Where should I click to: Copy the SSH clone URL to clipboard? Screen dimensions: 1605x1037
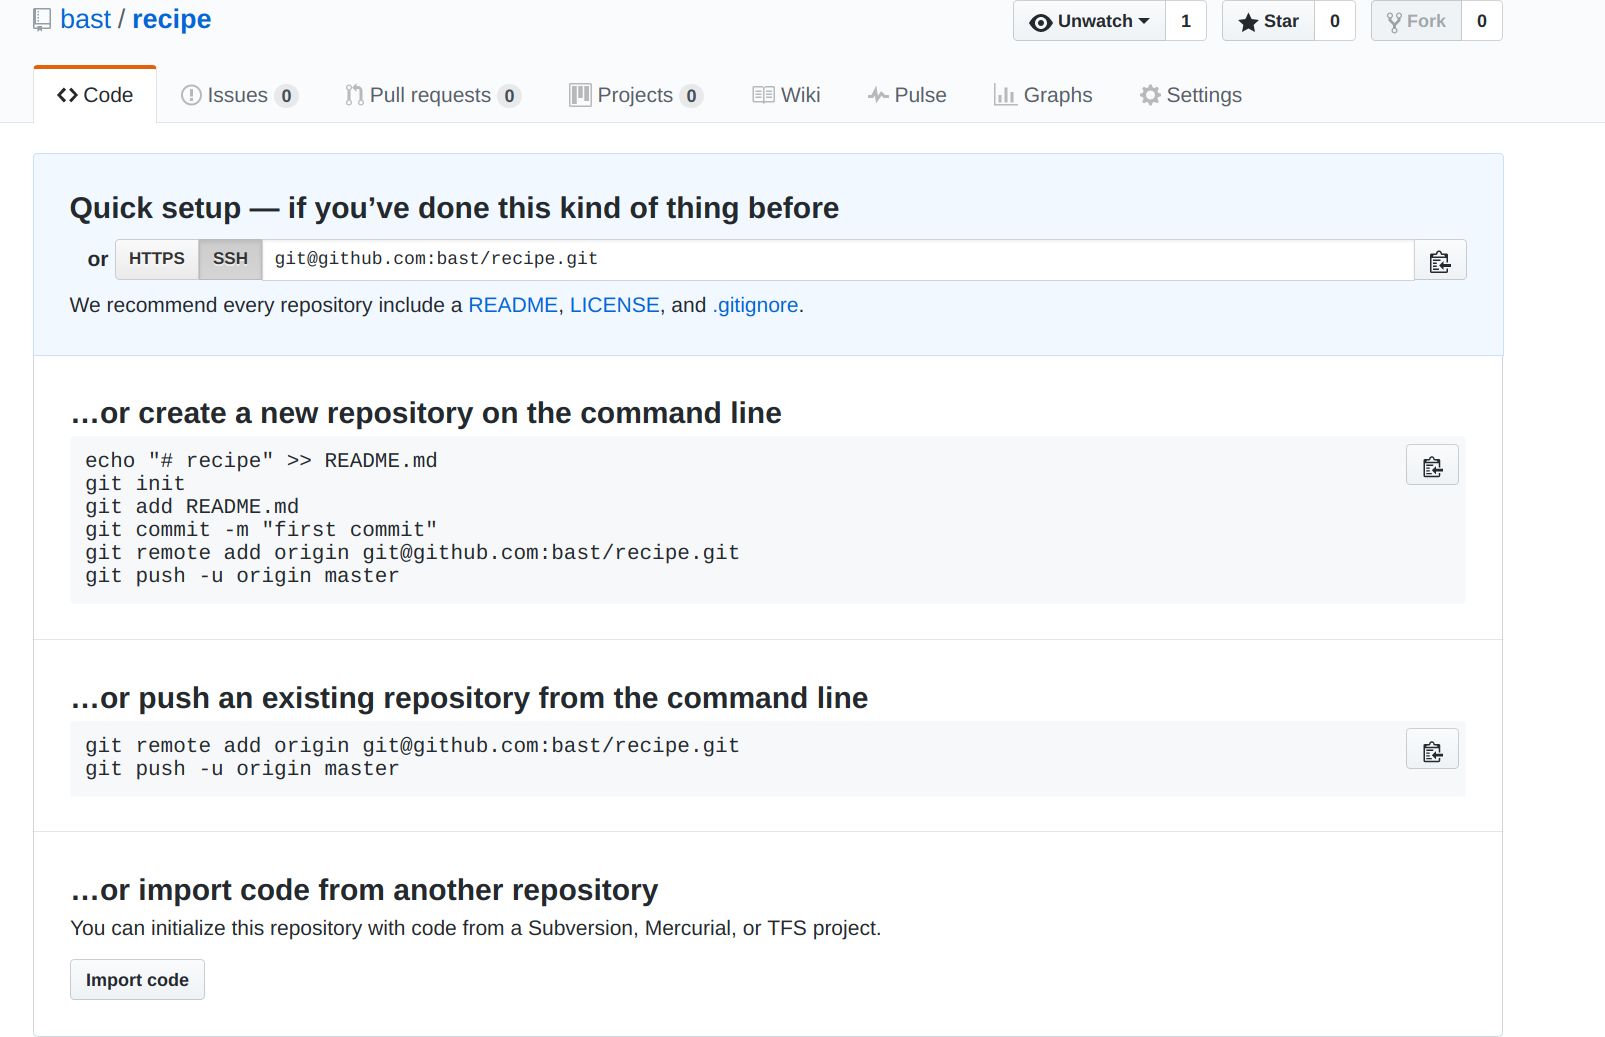[1439, 261]
